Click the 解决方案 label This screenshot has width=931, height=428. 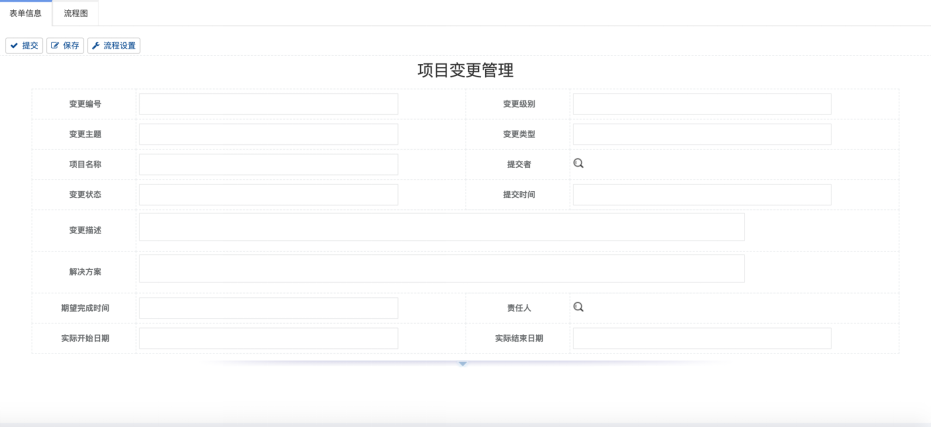click(85, 272)
